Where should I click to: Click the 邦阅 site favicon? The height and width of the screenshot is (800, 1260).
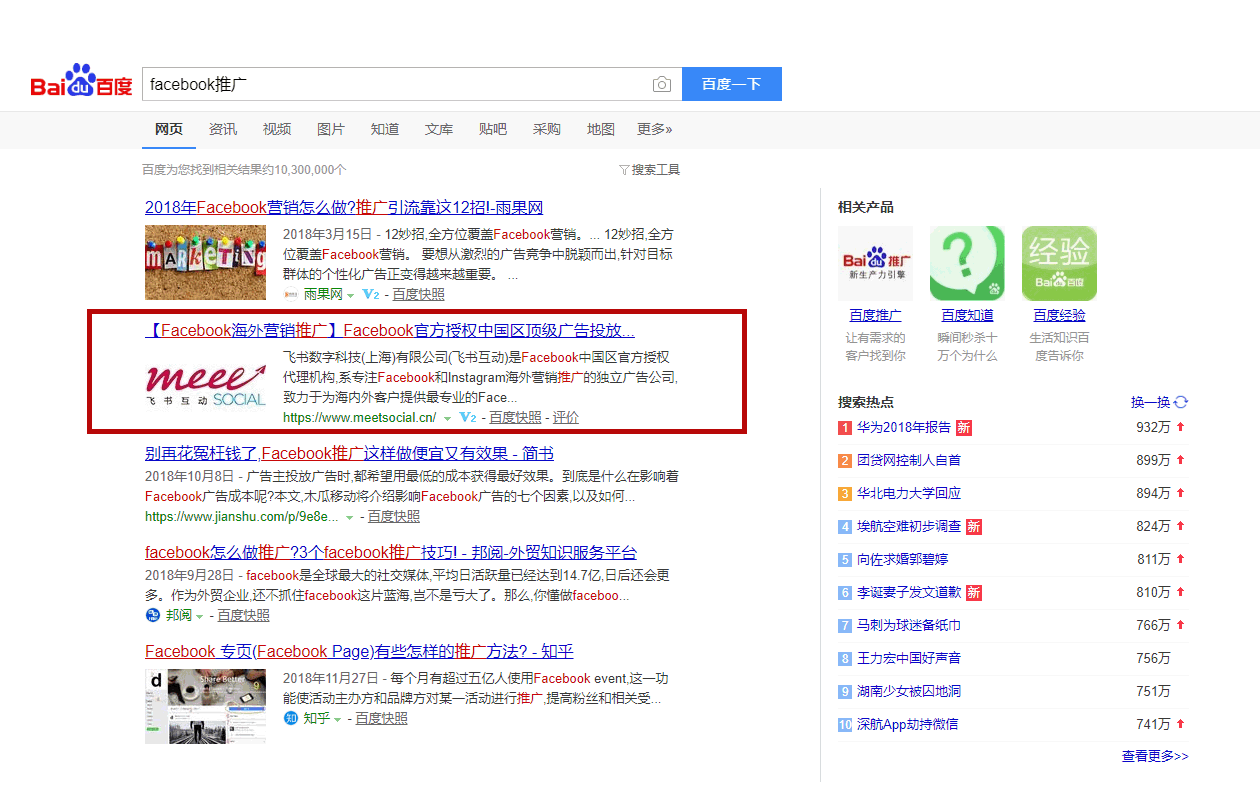coord(153,615)
